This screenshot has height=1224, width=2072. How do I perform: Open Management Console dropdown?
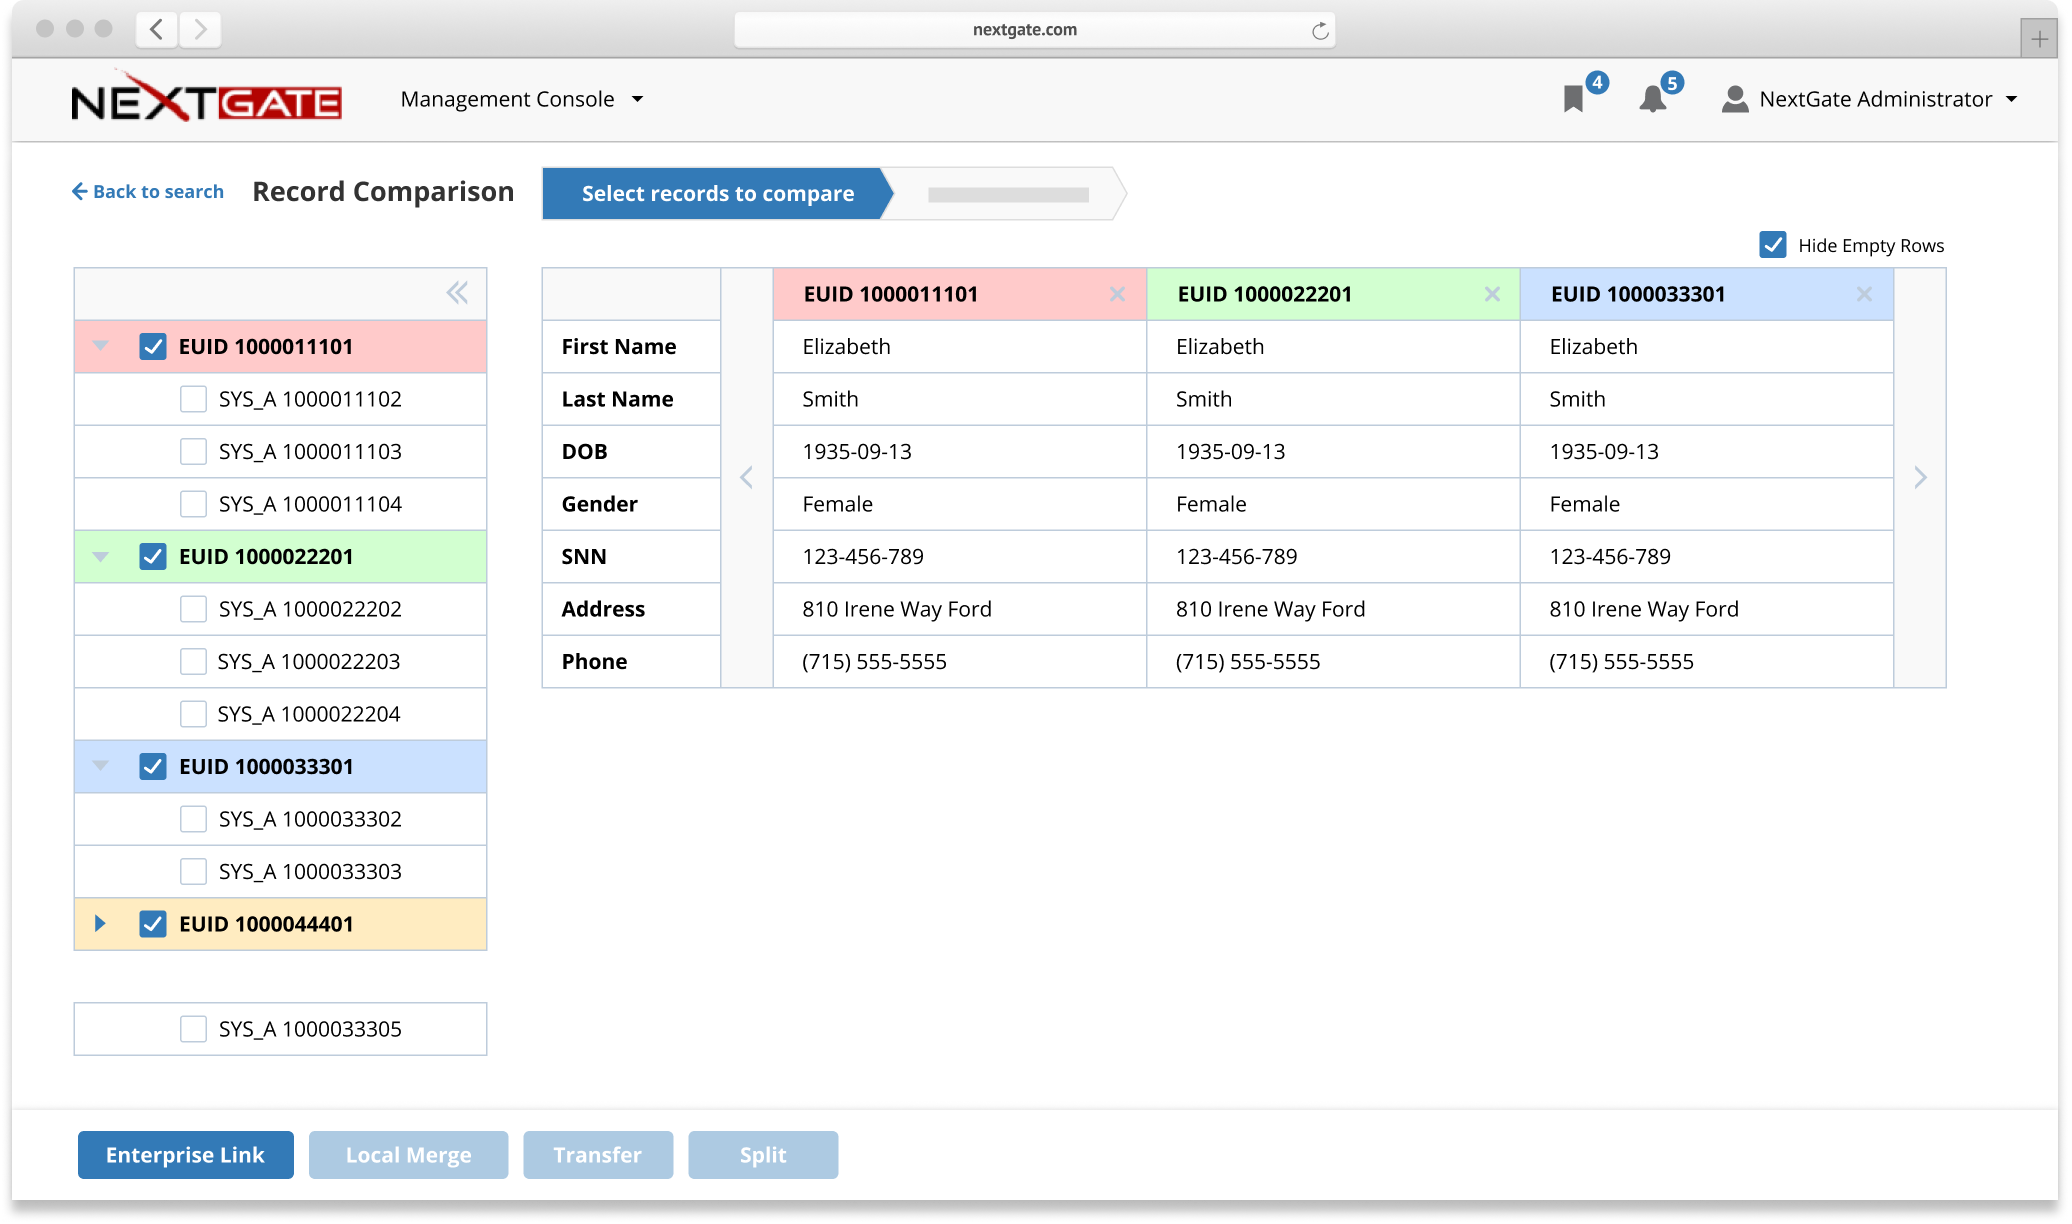(x=521, y=99)
